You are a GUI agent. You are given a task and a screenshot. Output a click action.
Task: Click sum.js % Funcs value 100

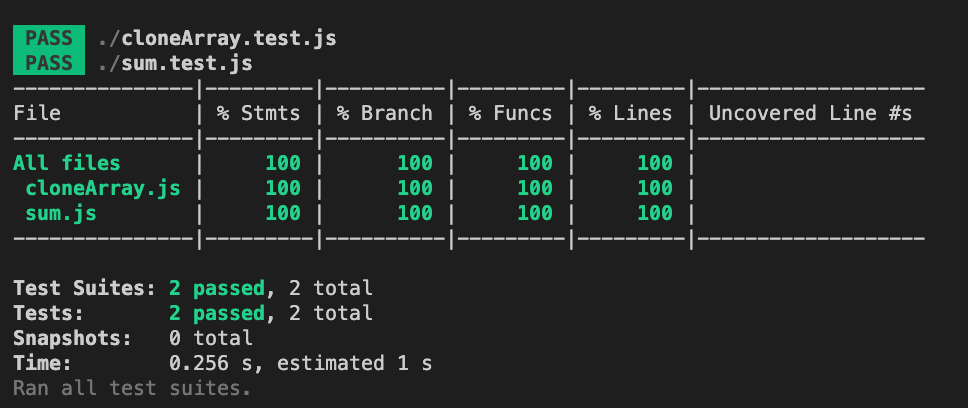pos(535,213)
